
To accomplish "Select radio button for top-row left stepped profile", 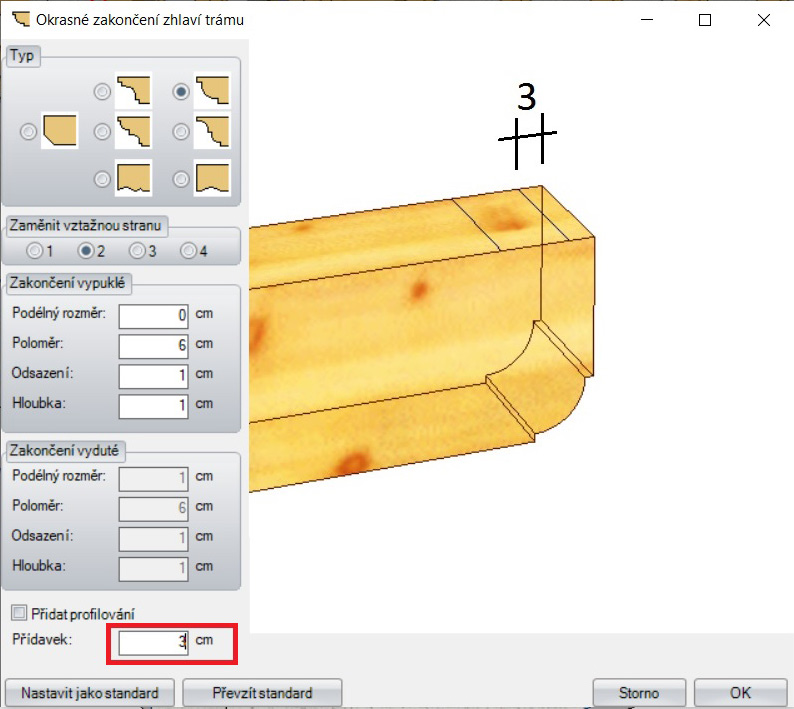I will click(102, 92).
